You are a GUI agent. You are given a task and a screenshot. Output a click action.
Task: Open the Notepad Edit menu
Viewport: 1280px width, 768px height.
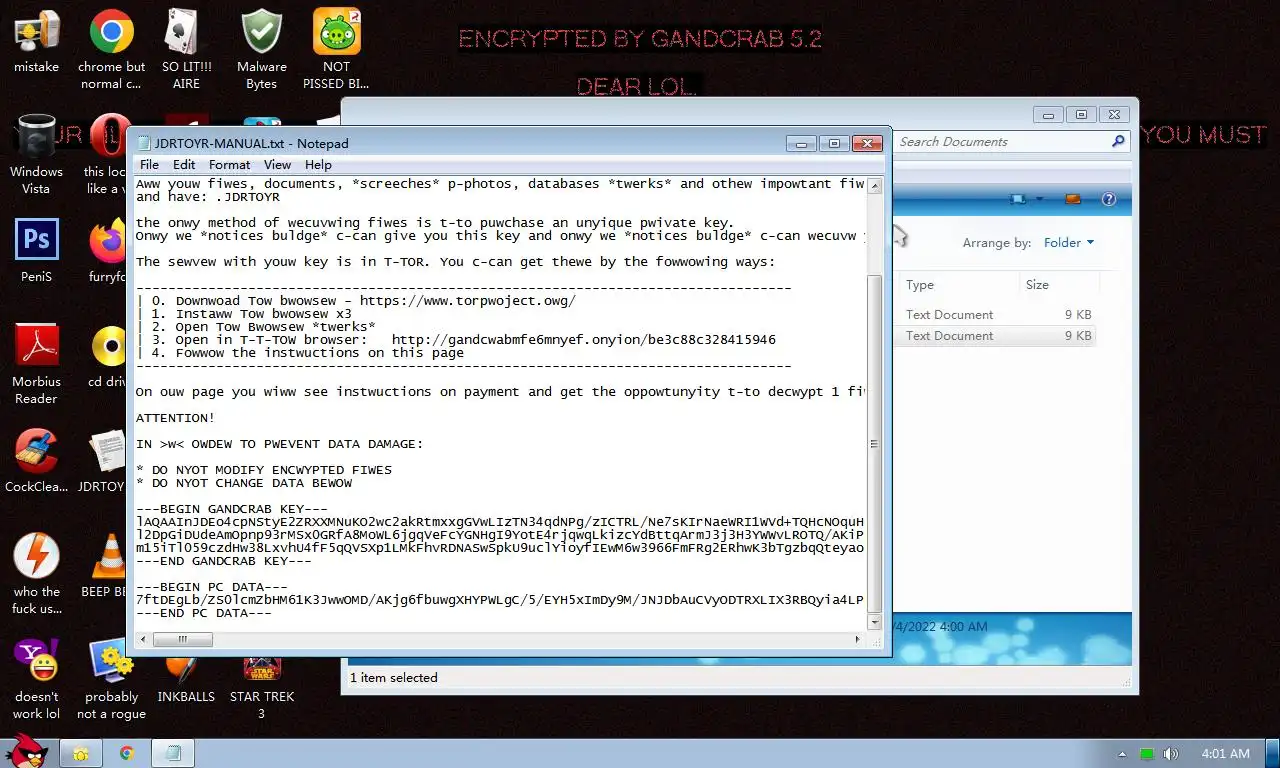point(184,165)
